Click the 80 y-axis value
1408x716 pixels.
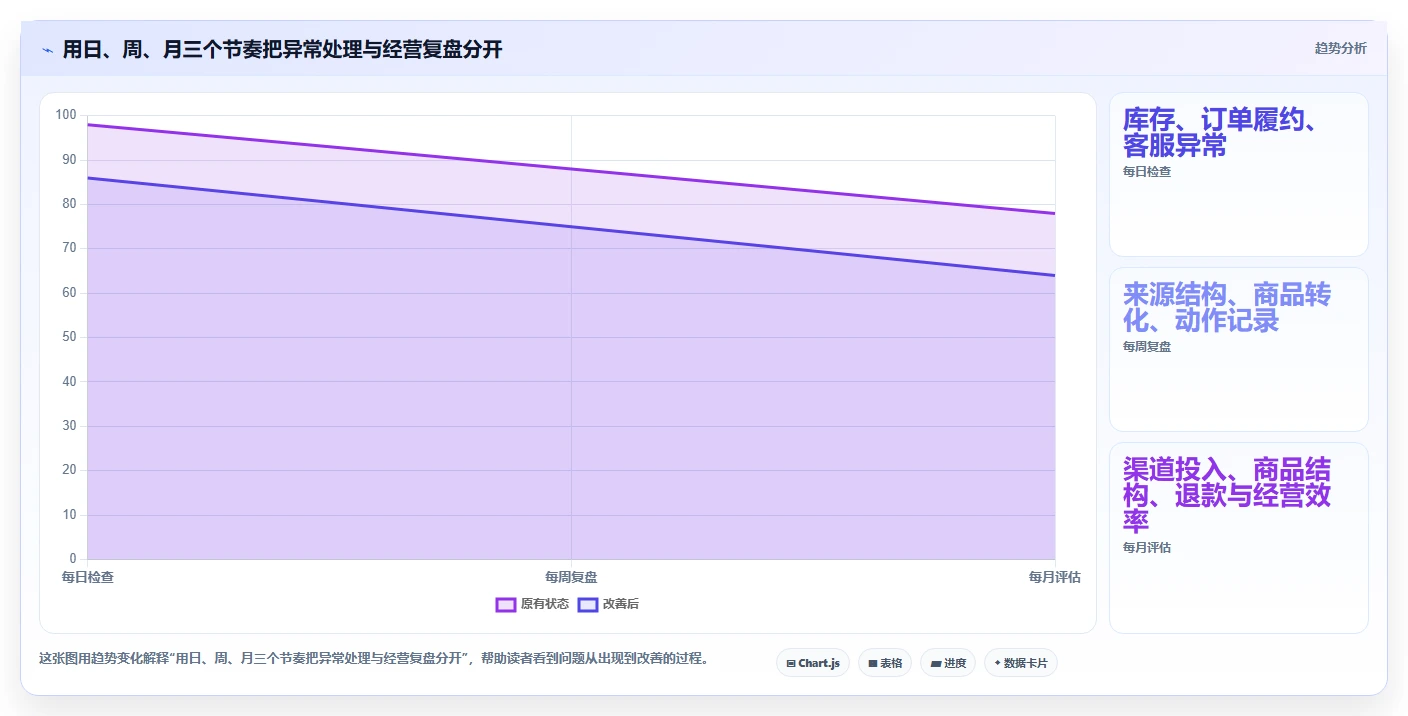coord(69,204)
